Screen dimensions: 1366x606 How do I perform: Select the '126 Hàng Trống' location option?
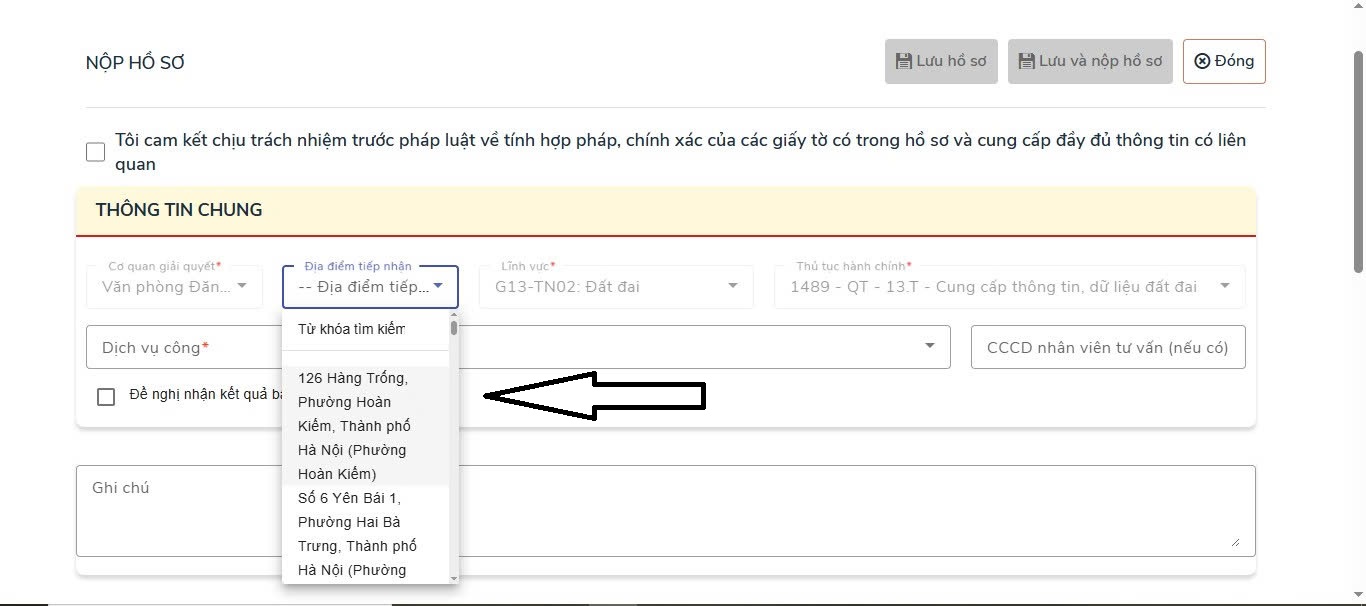(355, 425)
